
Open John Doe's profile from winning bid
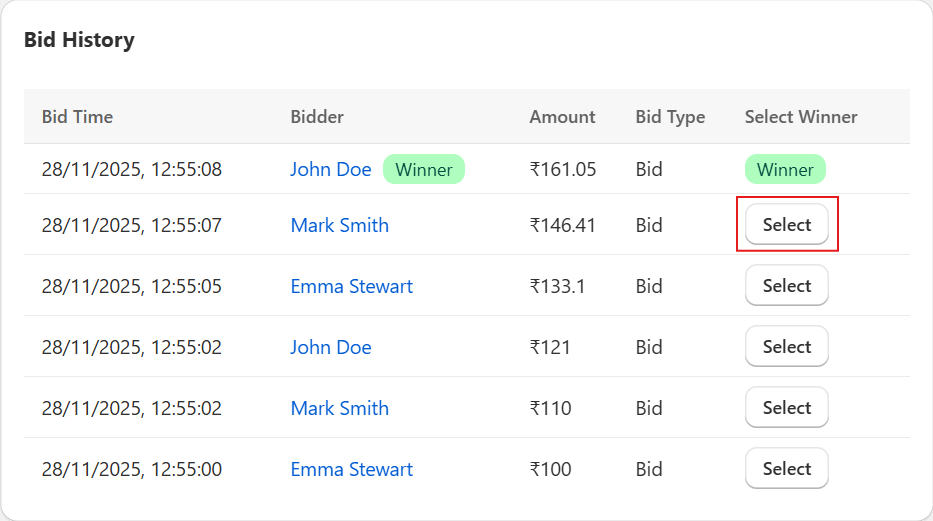(331, 169)
